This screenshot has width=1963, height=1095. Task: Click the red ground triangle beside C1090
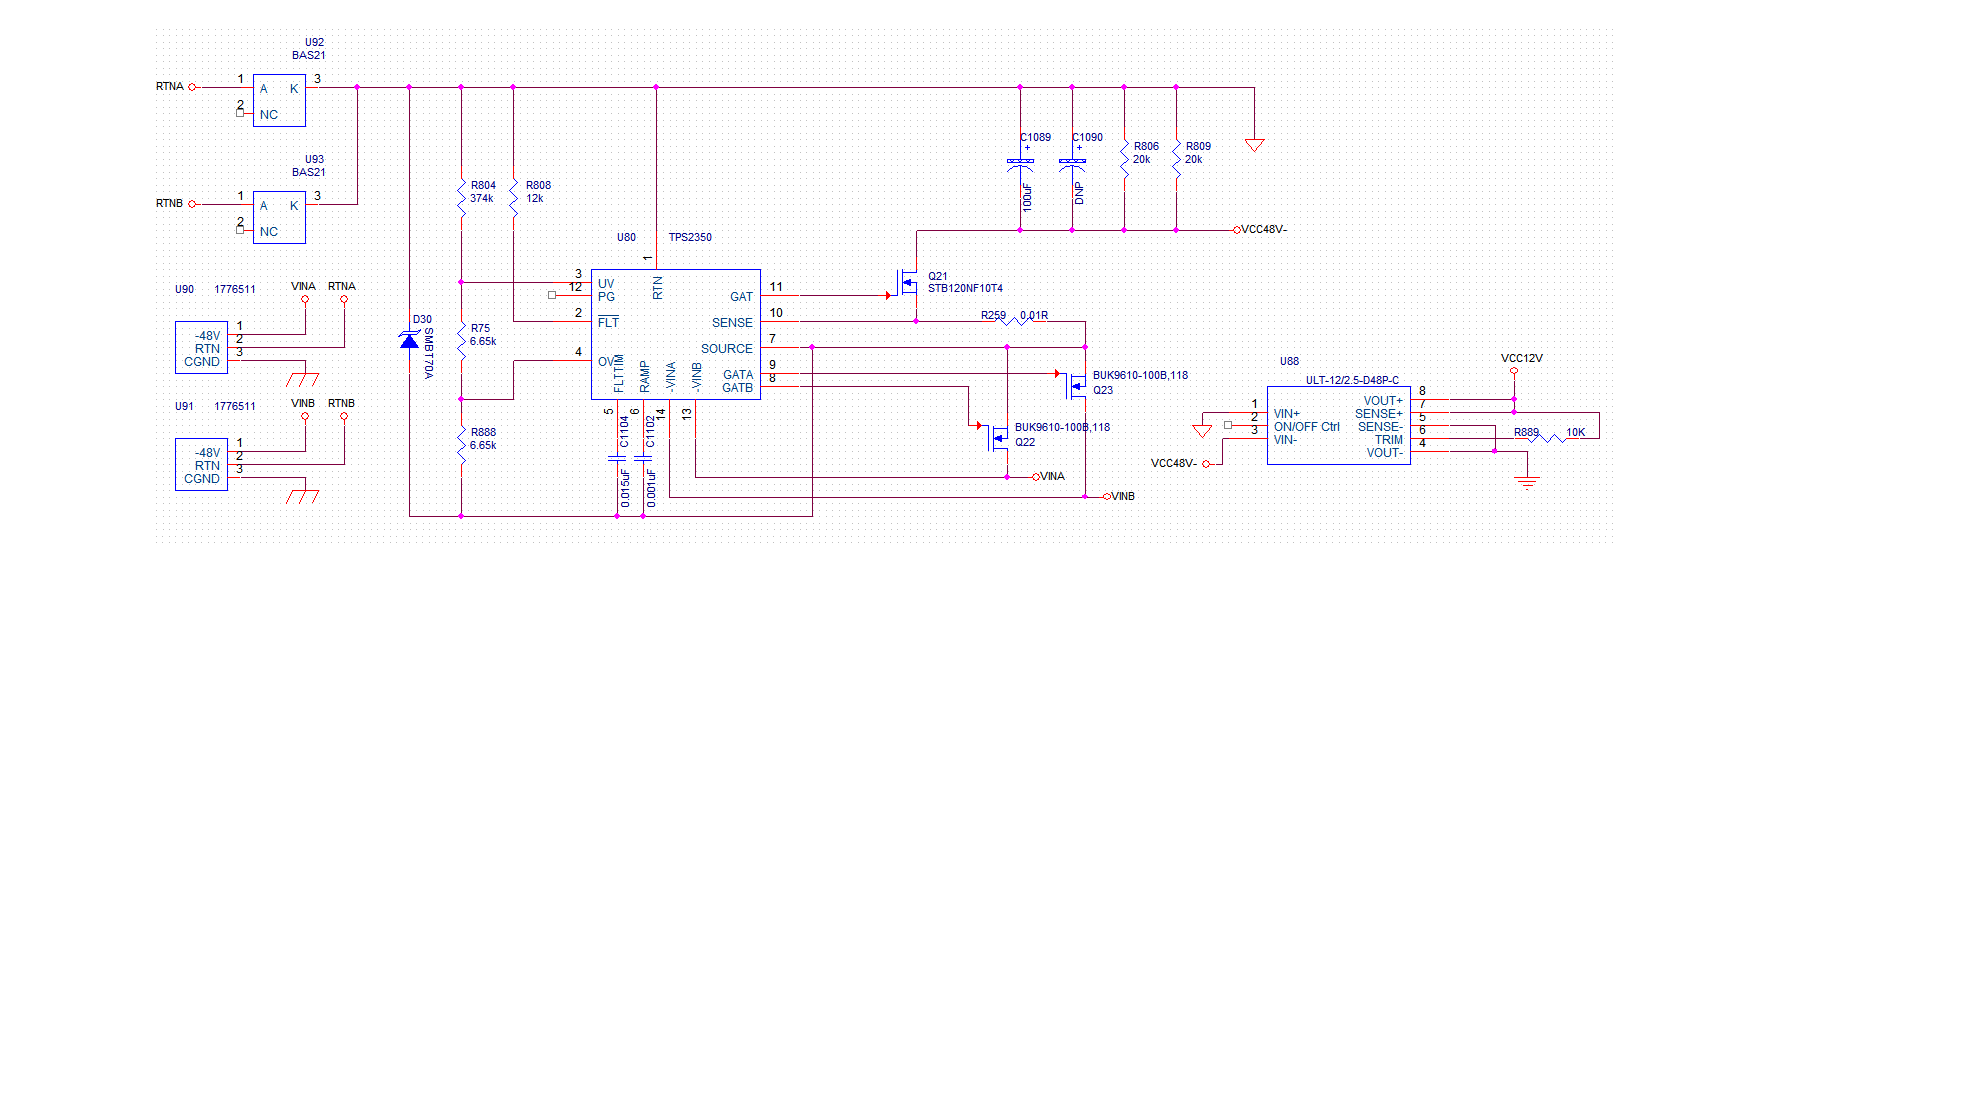(1254, 145)
